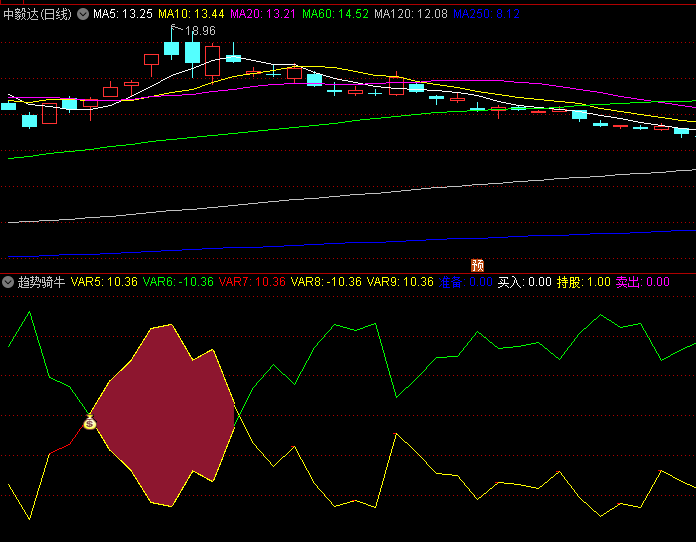Select the 趋势骑牛 indicator name
The height and width of the screenshot is (542, 696).
(41, 282)
